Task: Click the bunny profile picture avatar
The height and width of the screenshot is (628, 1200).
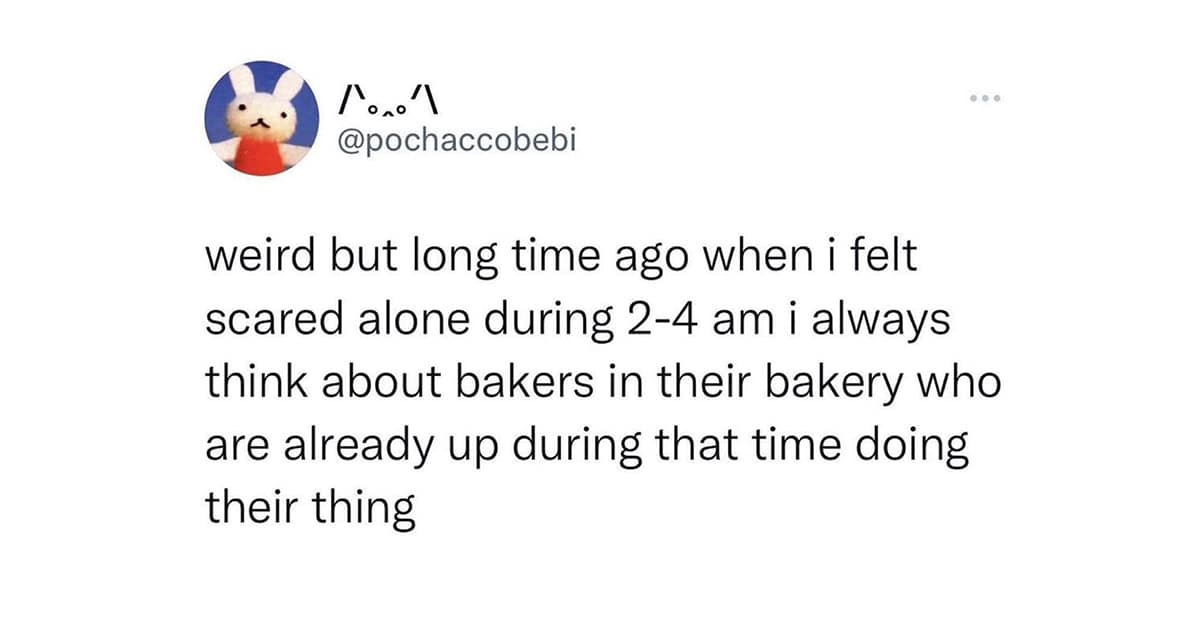Action: click(262, 118)
